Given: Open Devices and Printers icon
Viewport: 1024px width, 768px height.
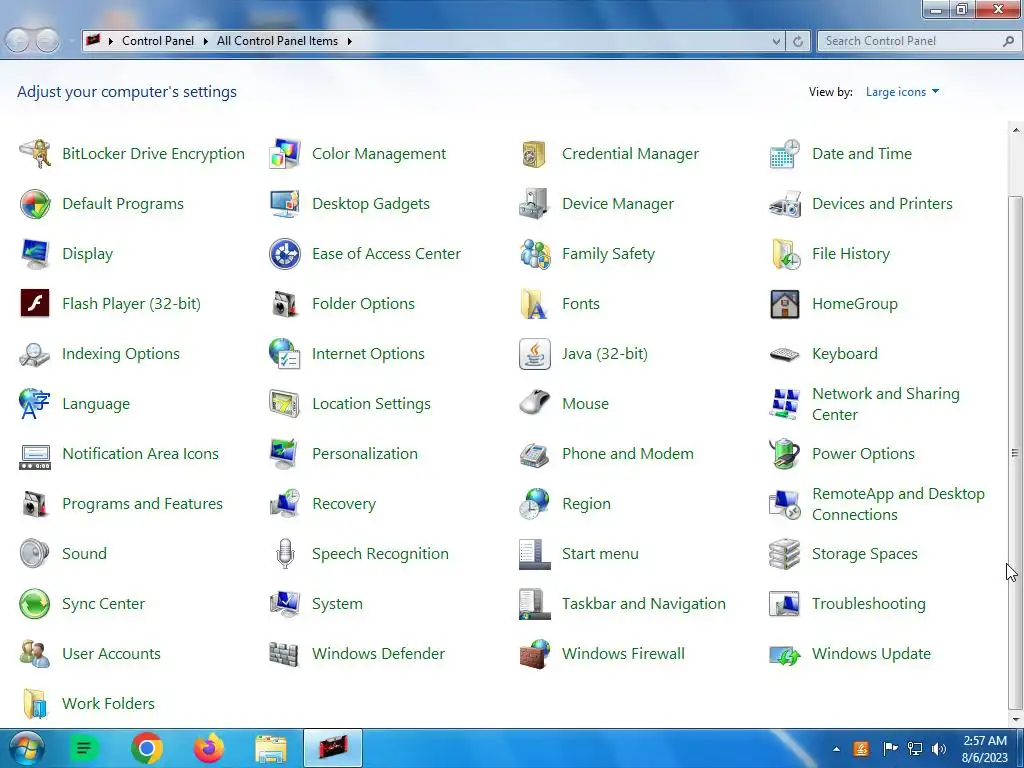Looking at the screenshot, I should 784,204.
